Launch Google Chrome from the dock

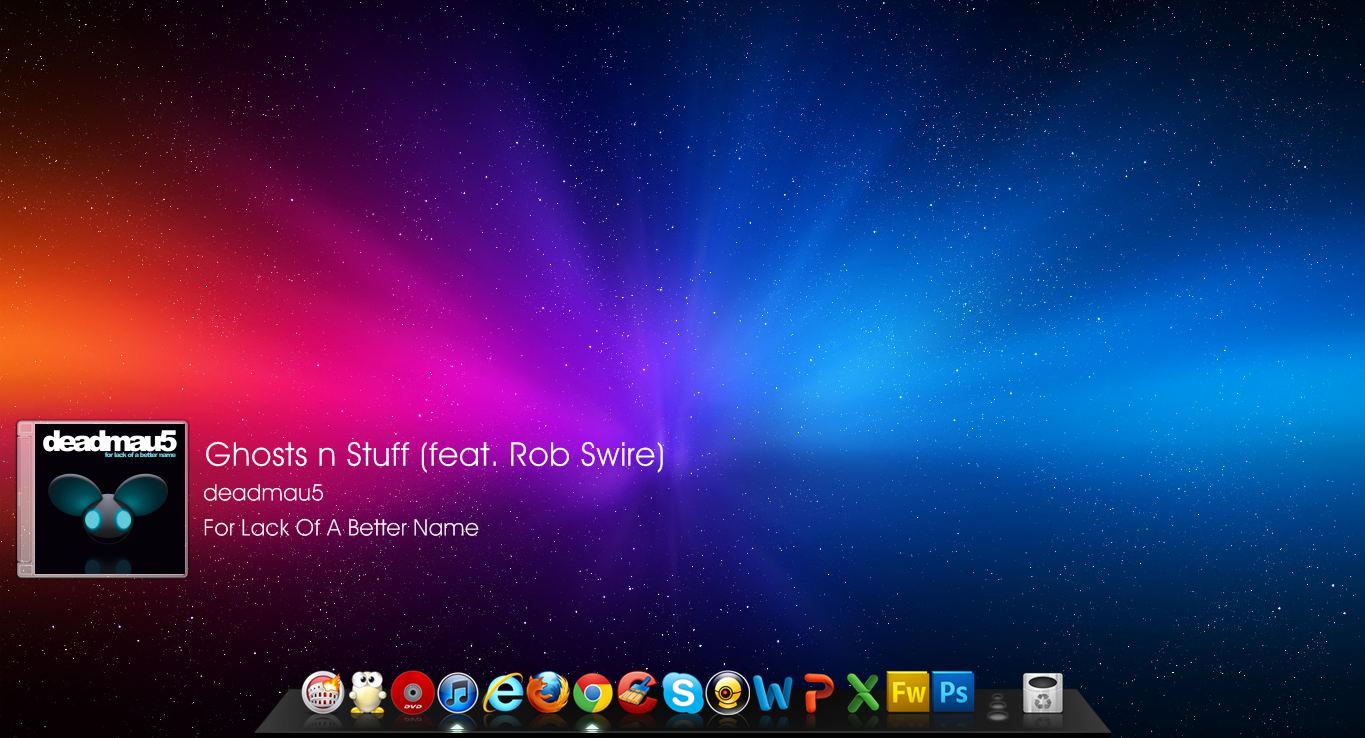pos(592,693)
